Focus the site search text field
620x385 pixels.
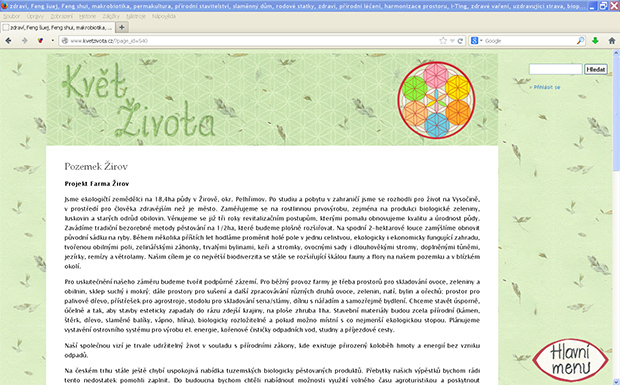point(556,69)
